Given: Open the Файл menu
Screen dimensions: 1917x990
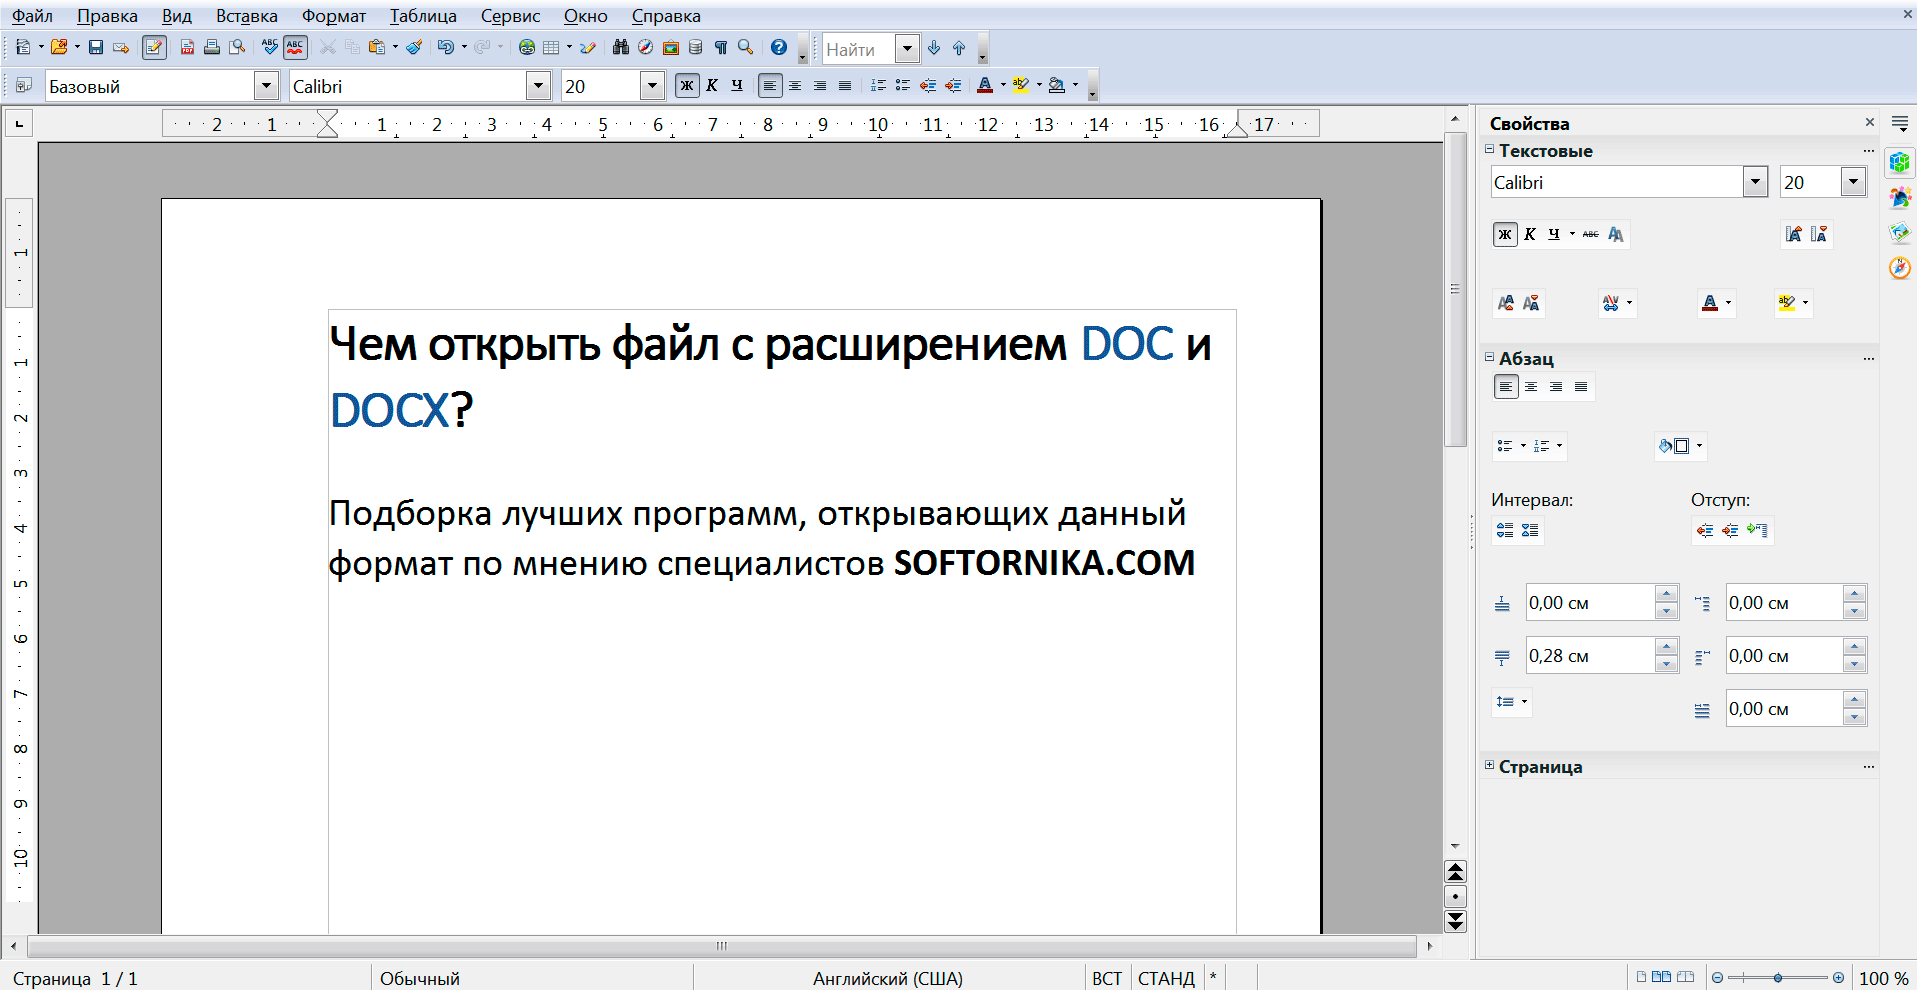Looking at the screenshot, I should tap(32, 16).
